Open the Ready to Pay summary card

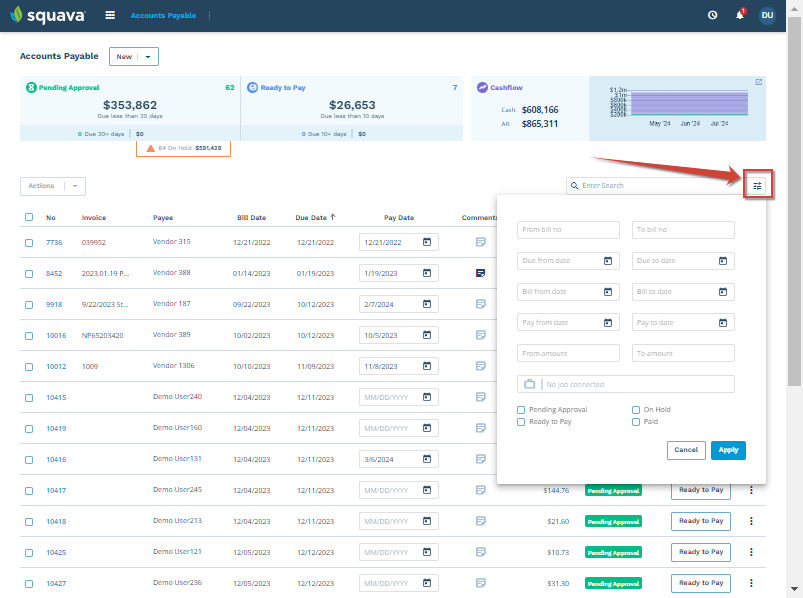tap(352, 108)
